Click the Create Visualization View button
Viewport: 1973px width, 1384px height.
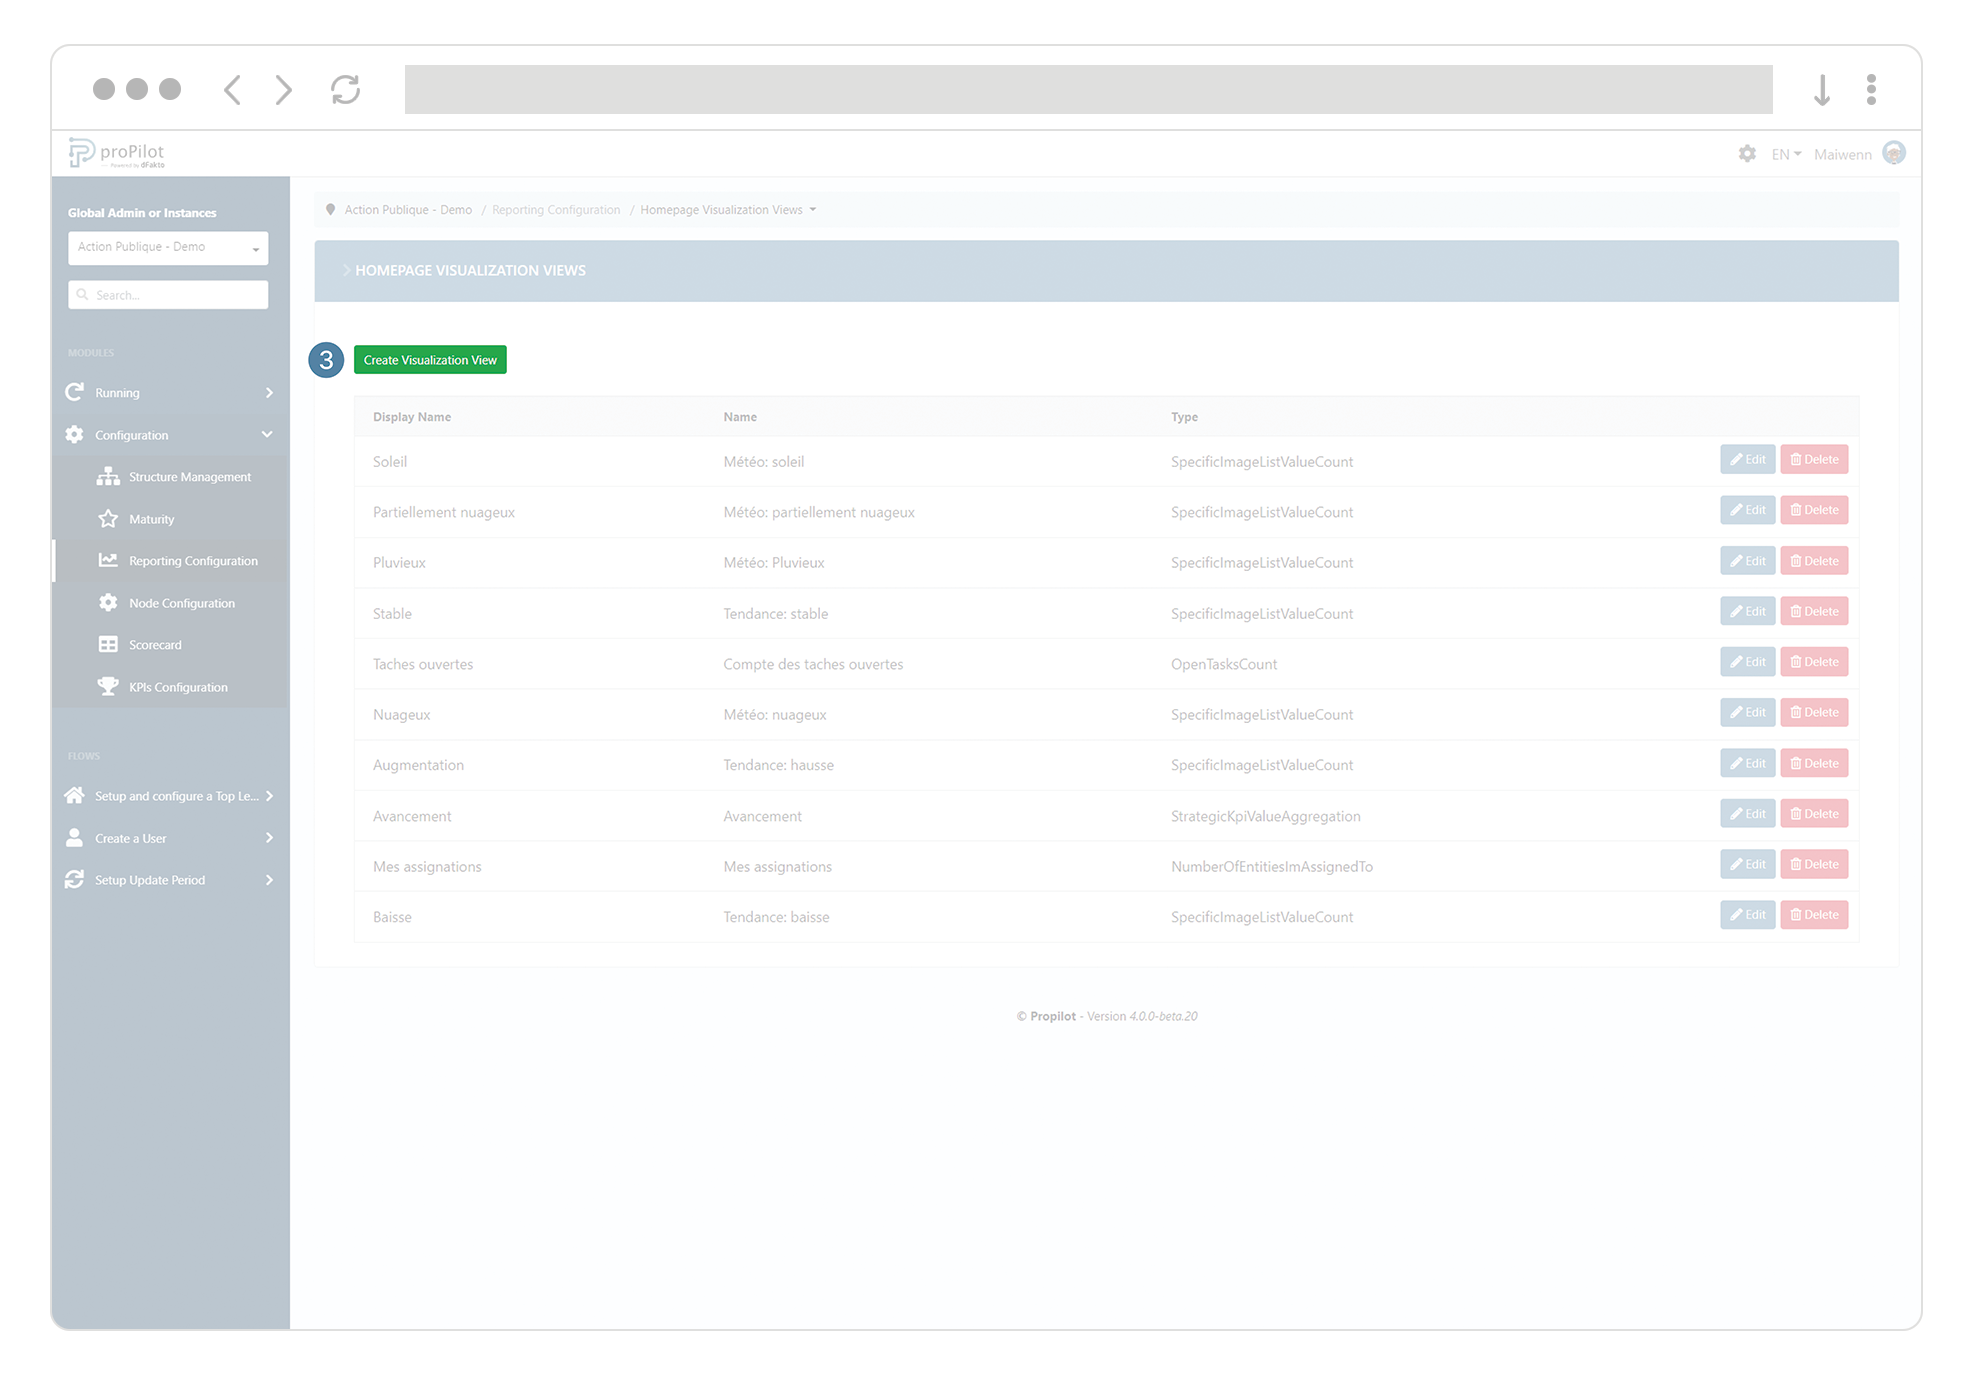[x=430, y=359]
